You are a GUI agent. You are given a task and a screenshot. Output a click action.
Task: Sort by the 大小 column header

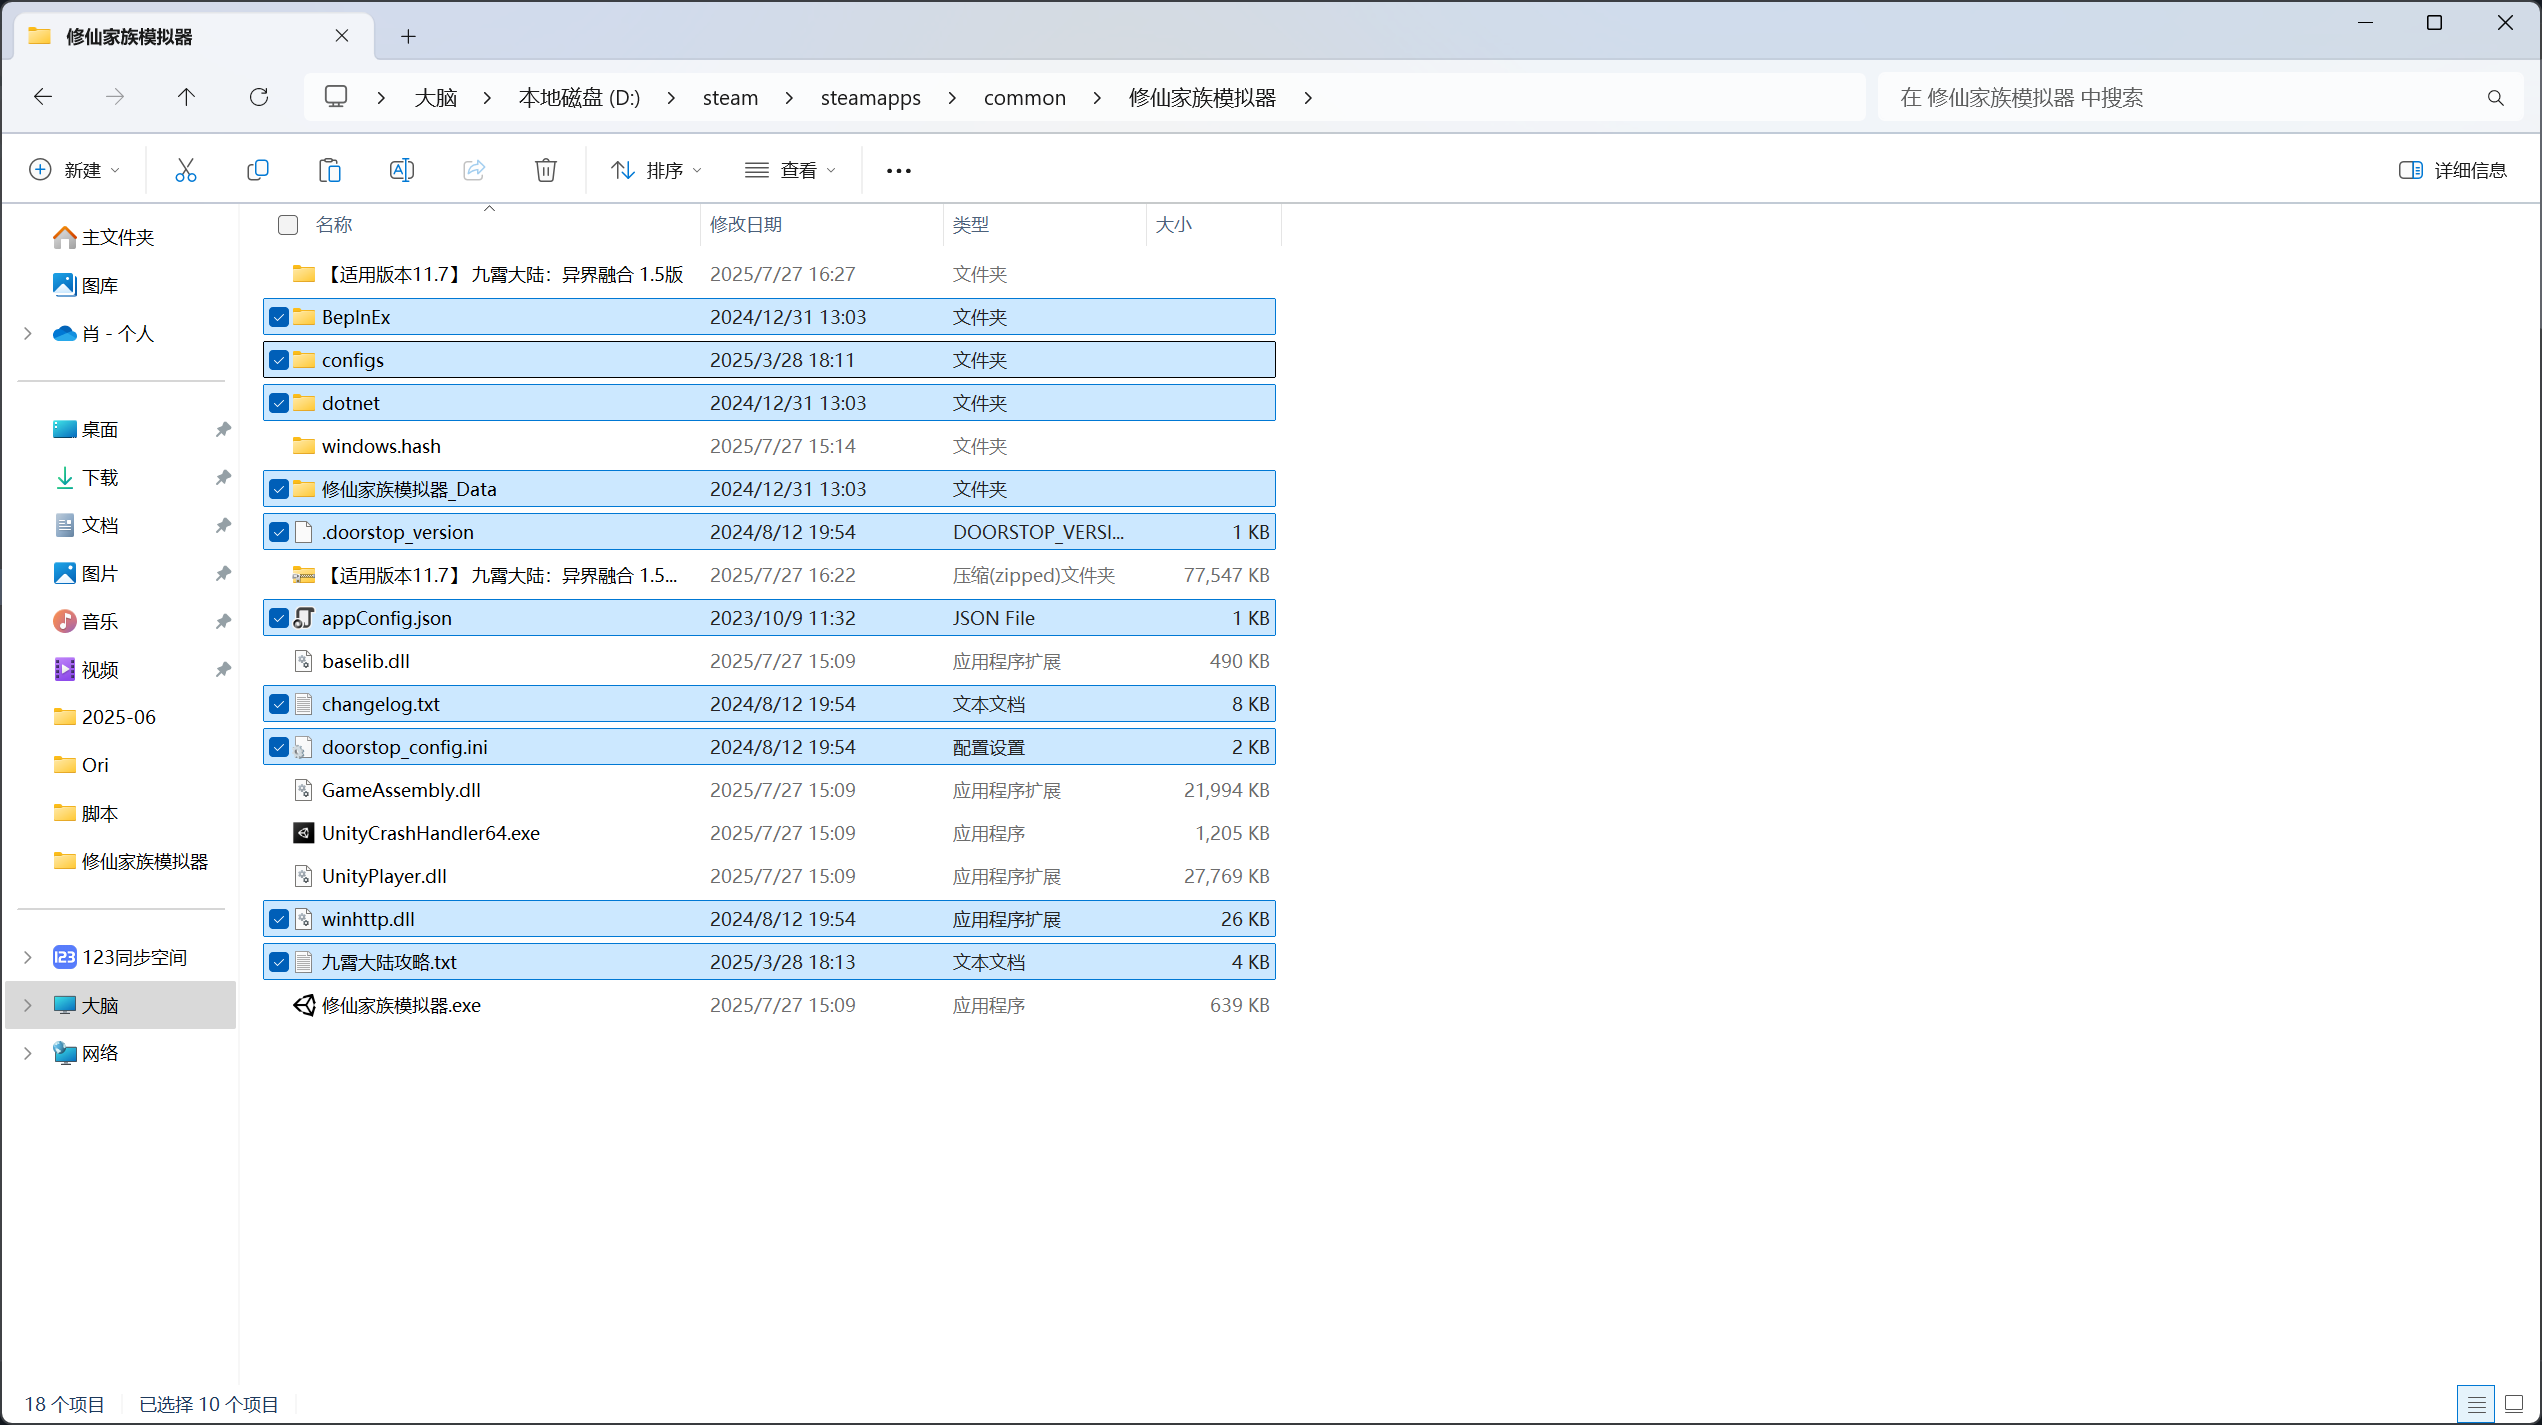point(1213,225)
